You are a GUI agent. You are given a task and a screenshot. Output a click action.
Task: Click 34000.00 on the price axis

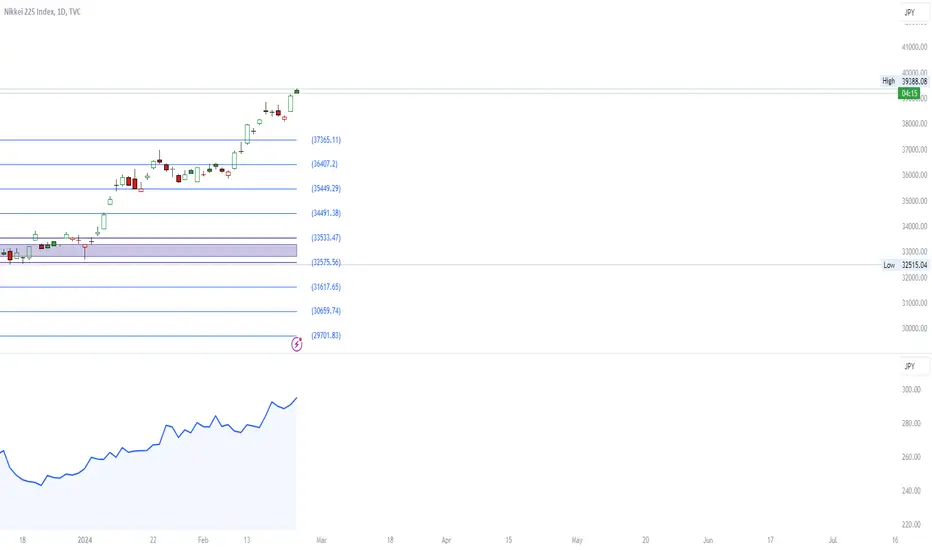pyautogui.click(x=914, y=226)
